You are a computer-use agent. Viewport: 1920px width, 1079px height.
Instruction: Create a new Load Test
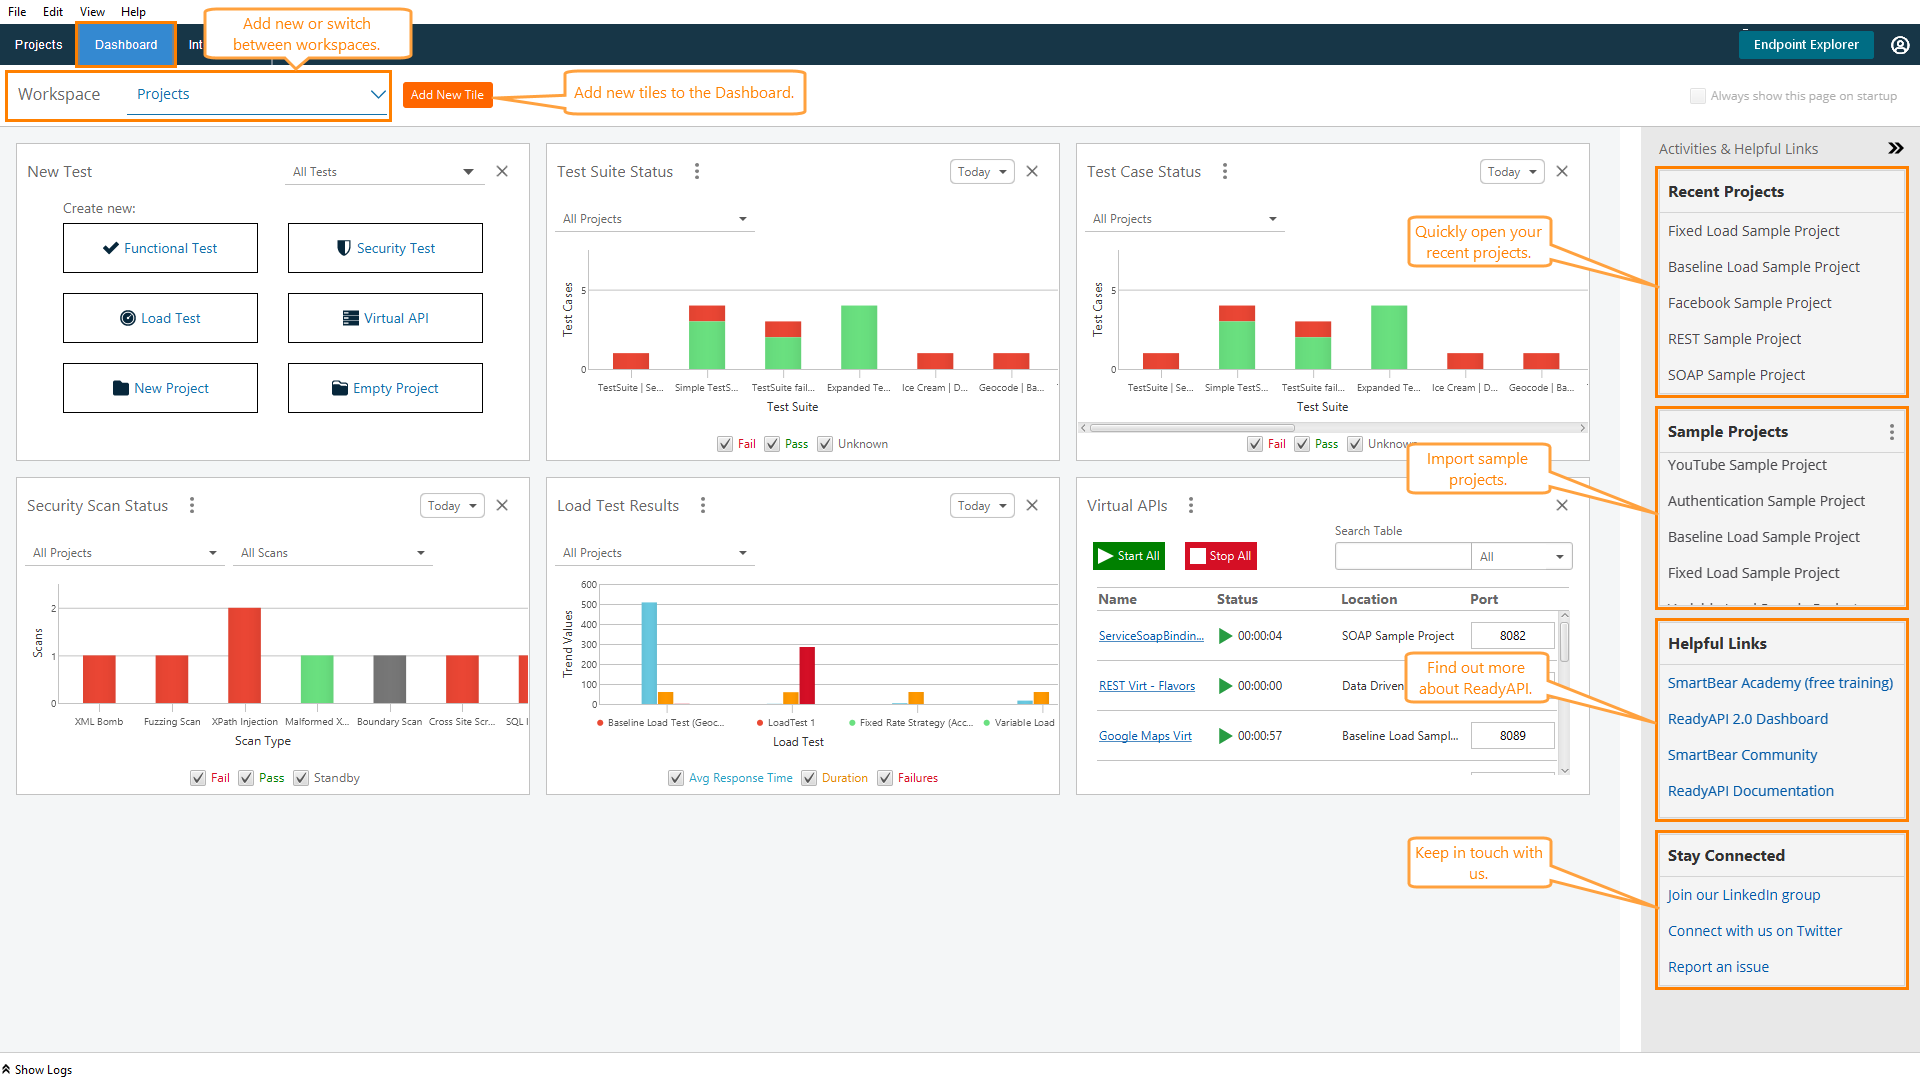tap(160, 317)
